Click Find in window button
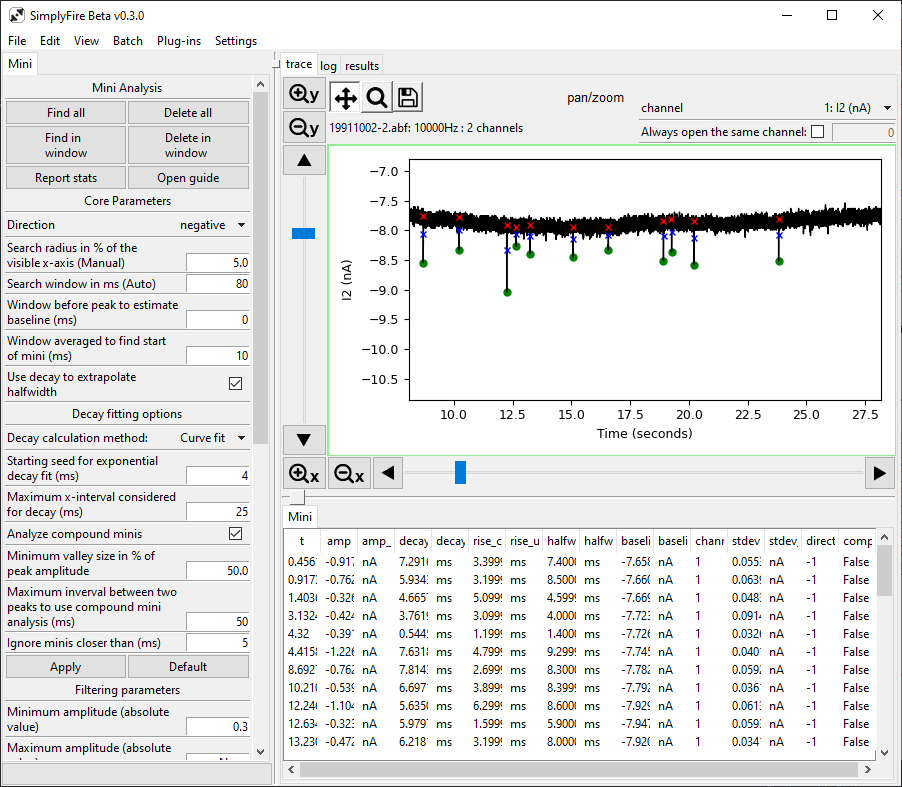This screenshot has height=787, width=902. [x=66, y=145]
